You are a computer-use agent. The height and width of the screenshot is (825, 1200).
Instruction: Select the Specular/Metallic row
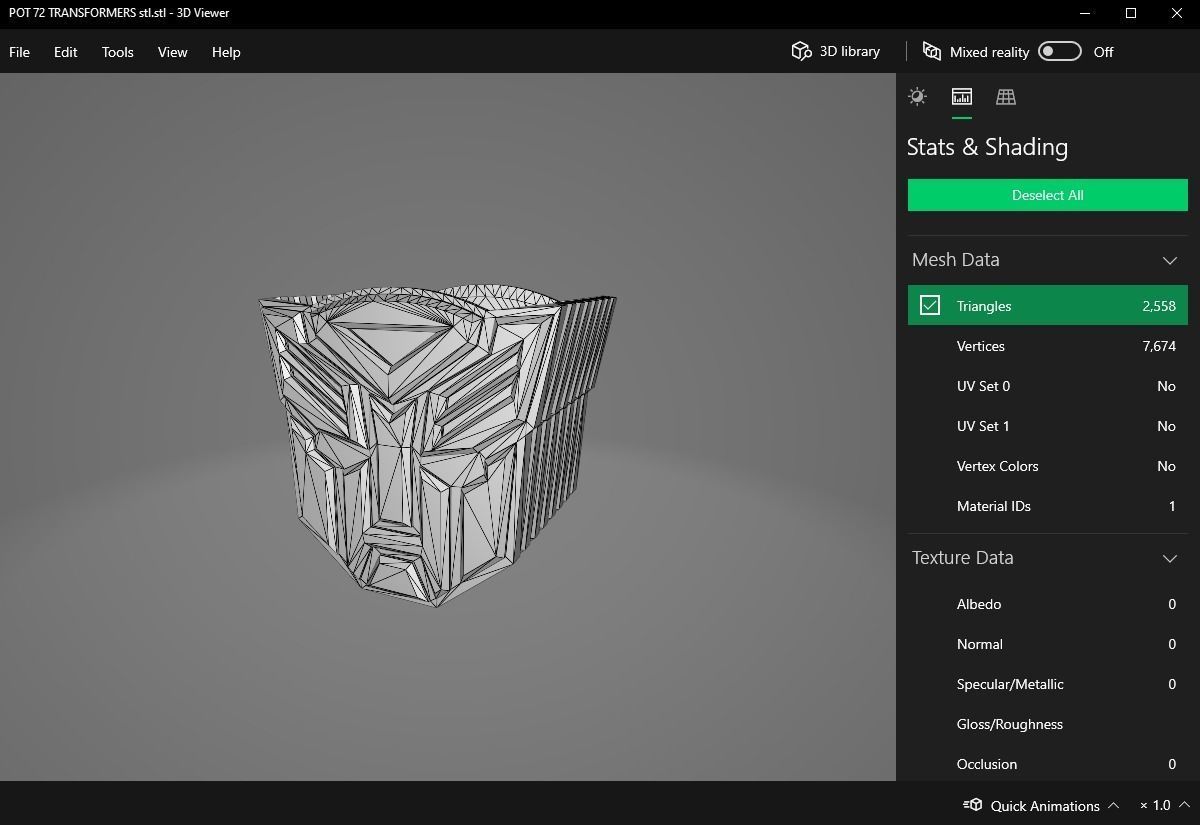click(x=1047, y=684)
